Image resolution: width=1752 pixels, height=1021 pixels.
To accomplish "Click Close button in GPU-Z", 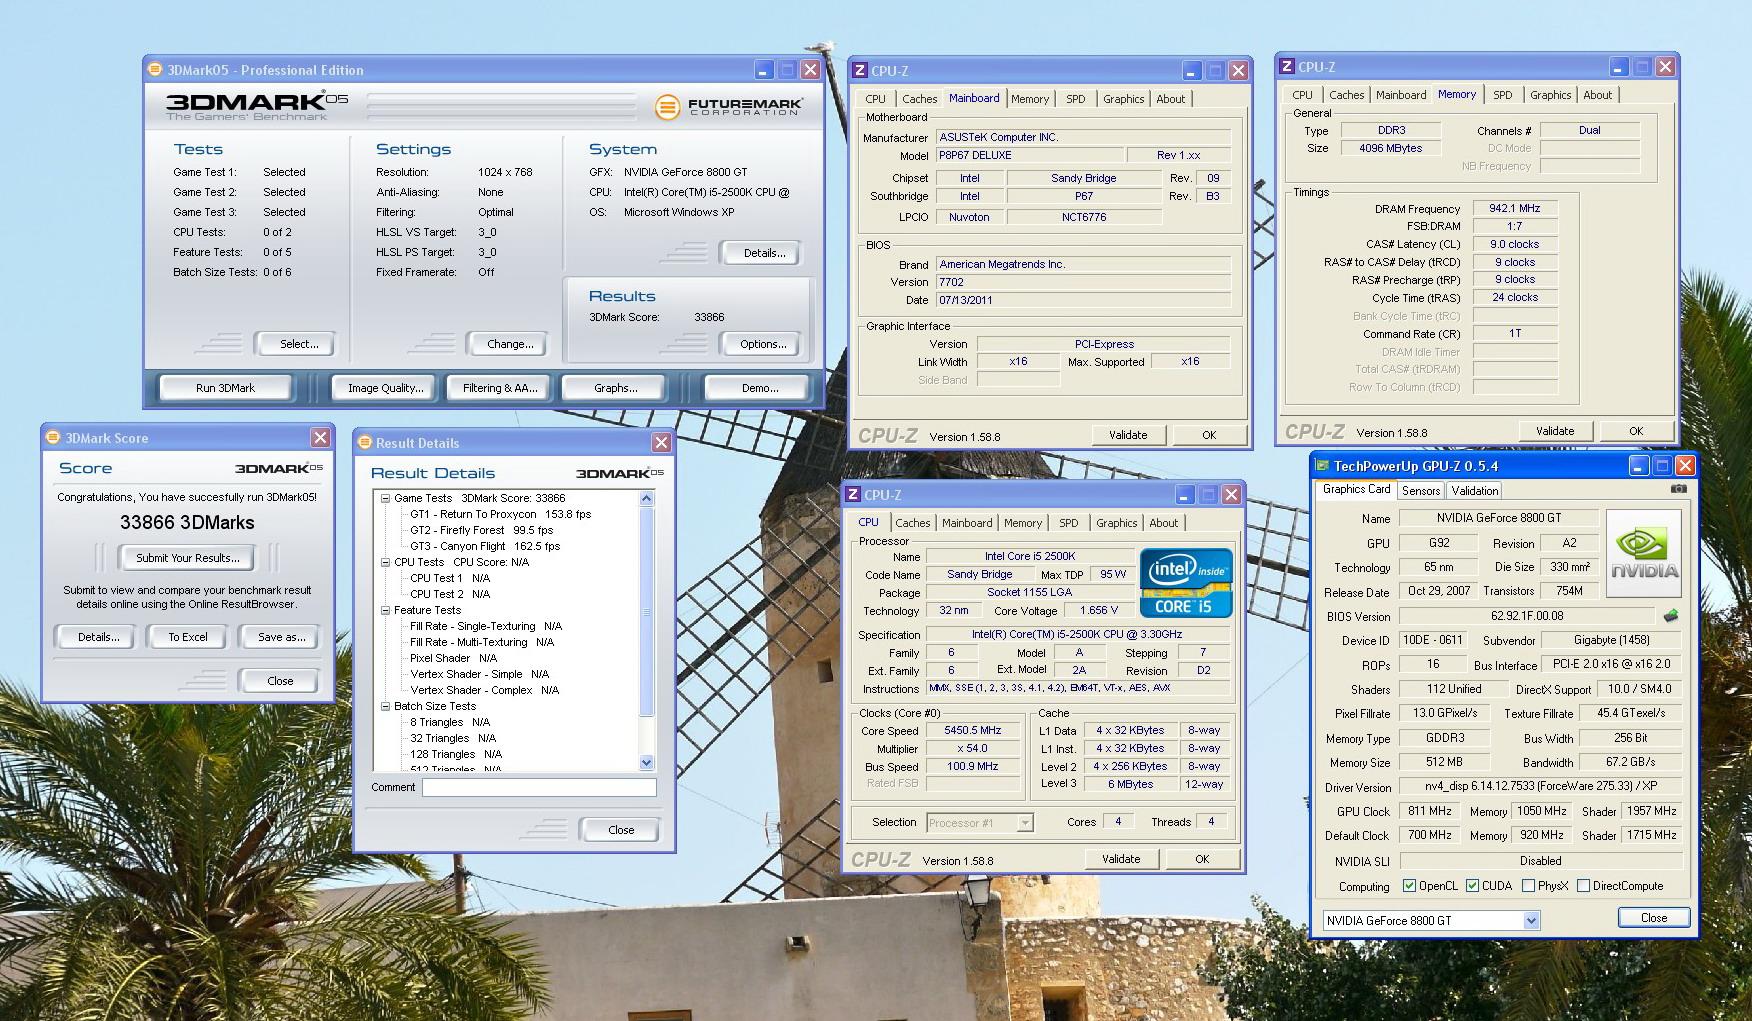I will (1654, 918).
